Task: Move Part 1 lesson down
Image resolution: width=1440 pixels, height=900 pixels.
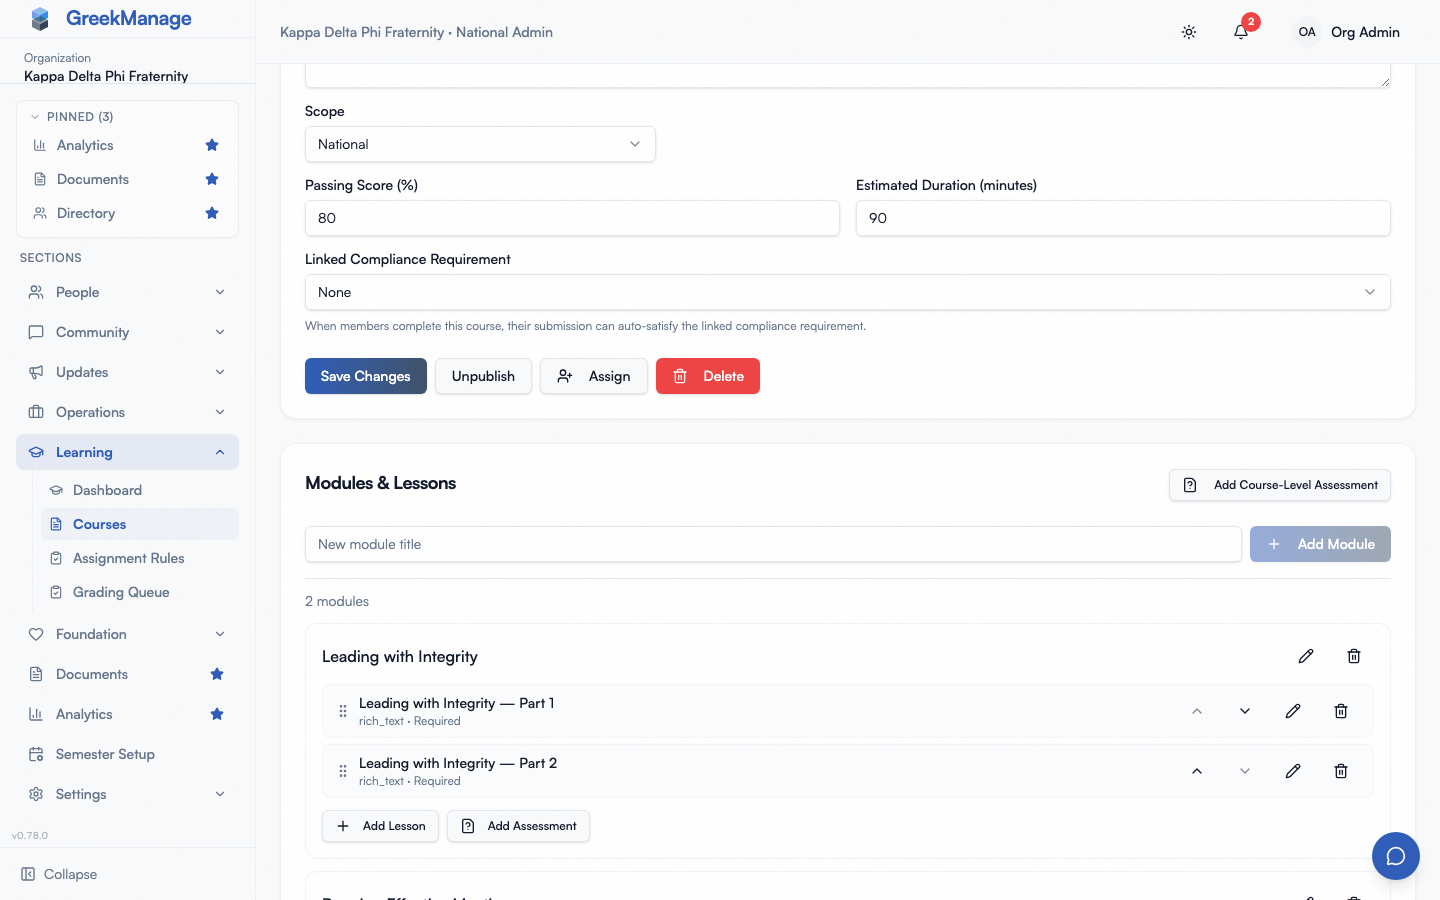Action: (1245, 711)
